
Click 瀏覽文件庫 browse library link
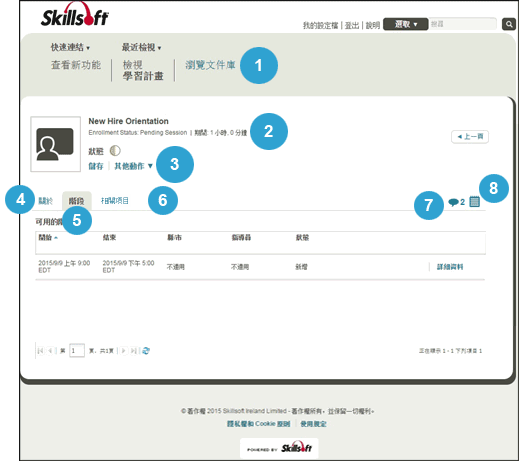[210, 65]
